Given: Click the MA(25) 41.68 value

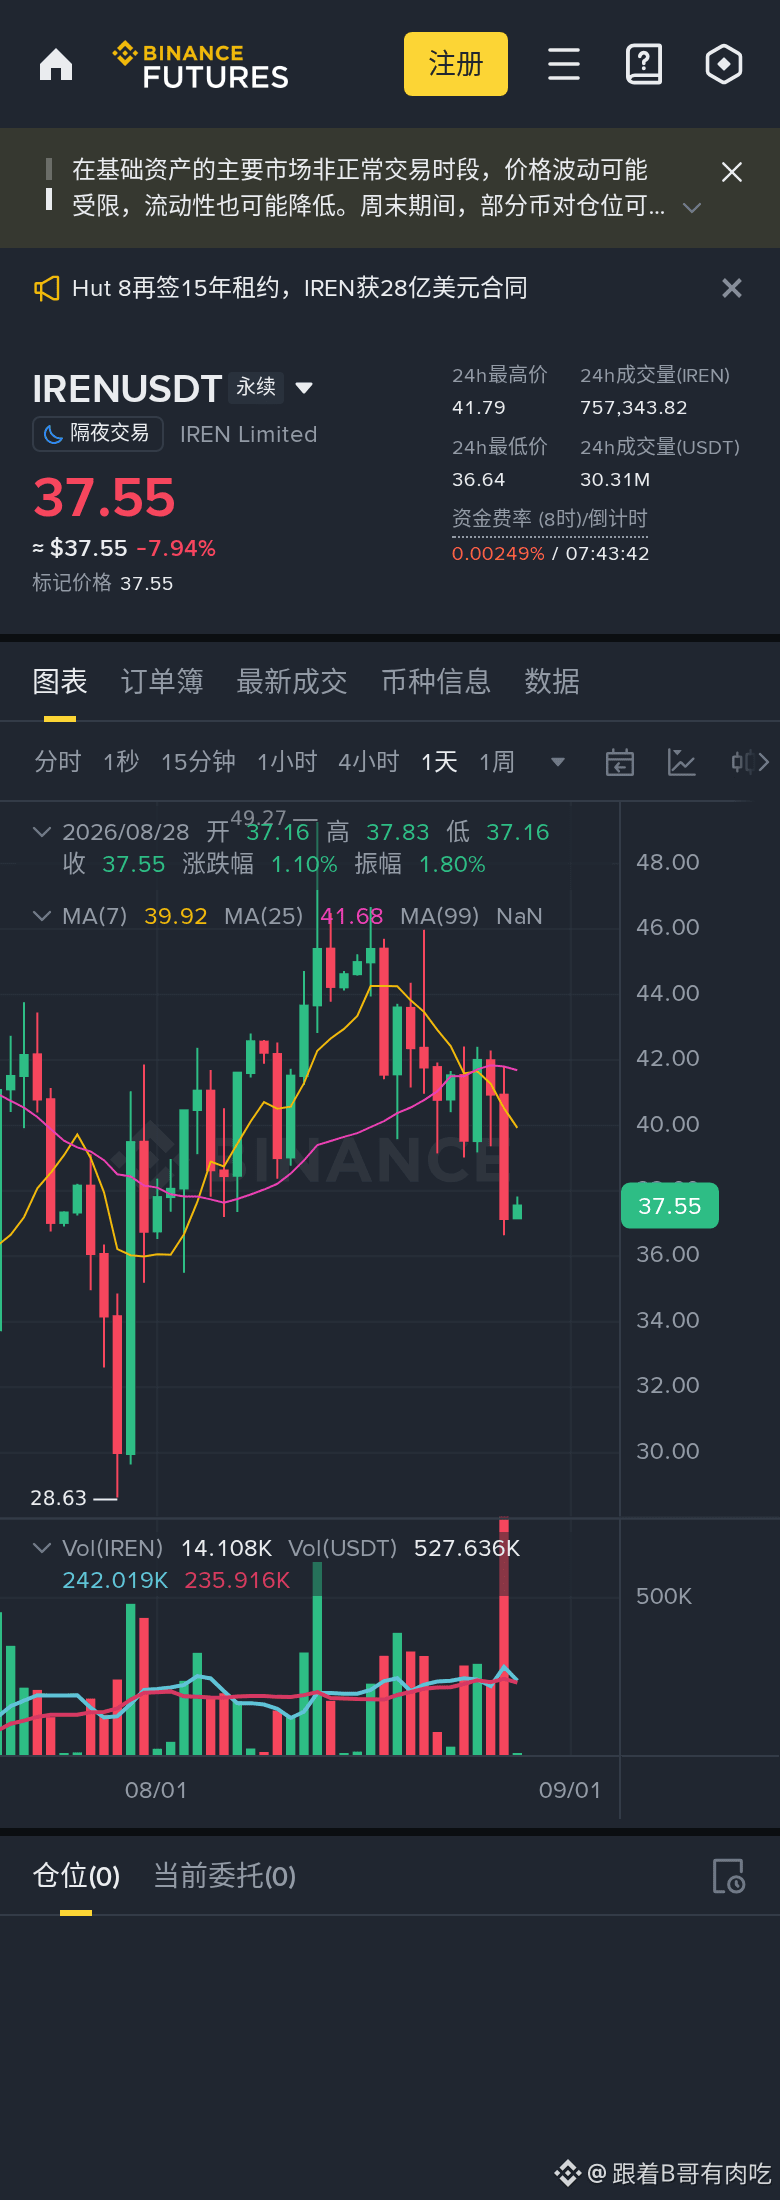Looking at the screenshot, I should coord(352,916).
